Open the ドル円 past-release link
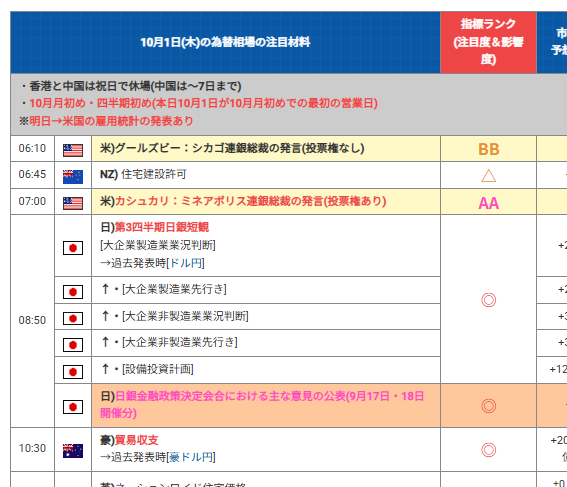567x487 pixels. (x=185, y=263)
